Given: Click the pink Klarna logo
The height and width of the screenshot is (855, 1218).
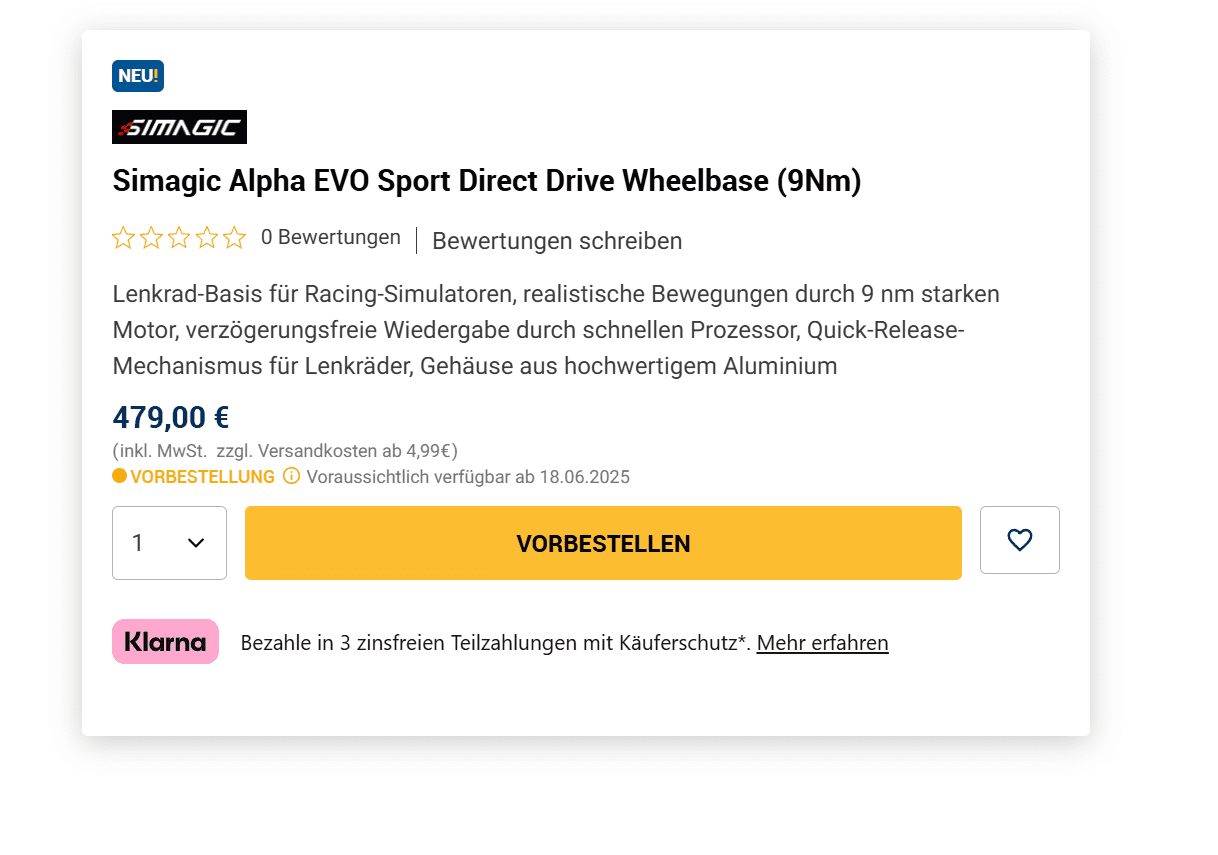Looking at the screenshot, I should [x=165, y=642].
